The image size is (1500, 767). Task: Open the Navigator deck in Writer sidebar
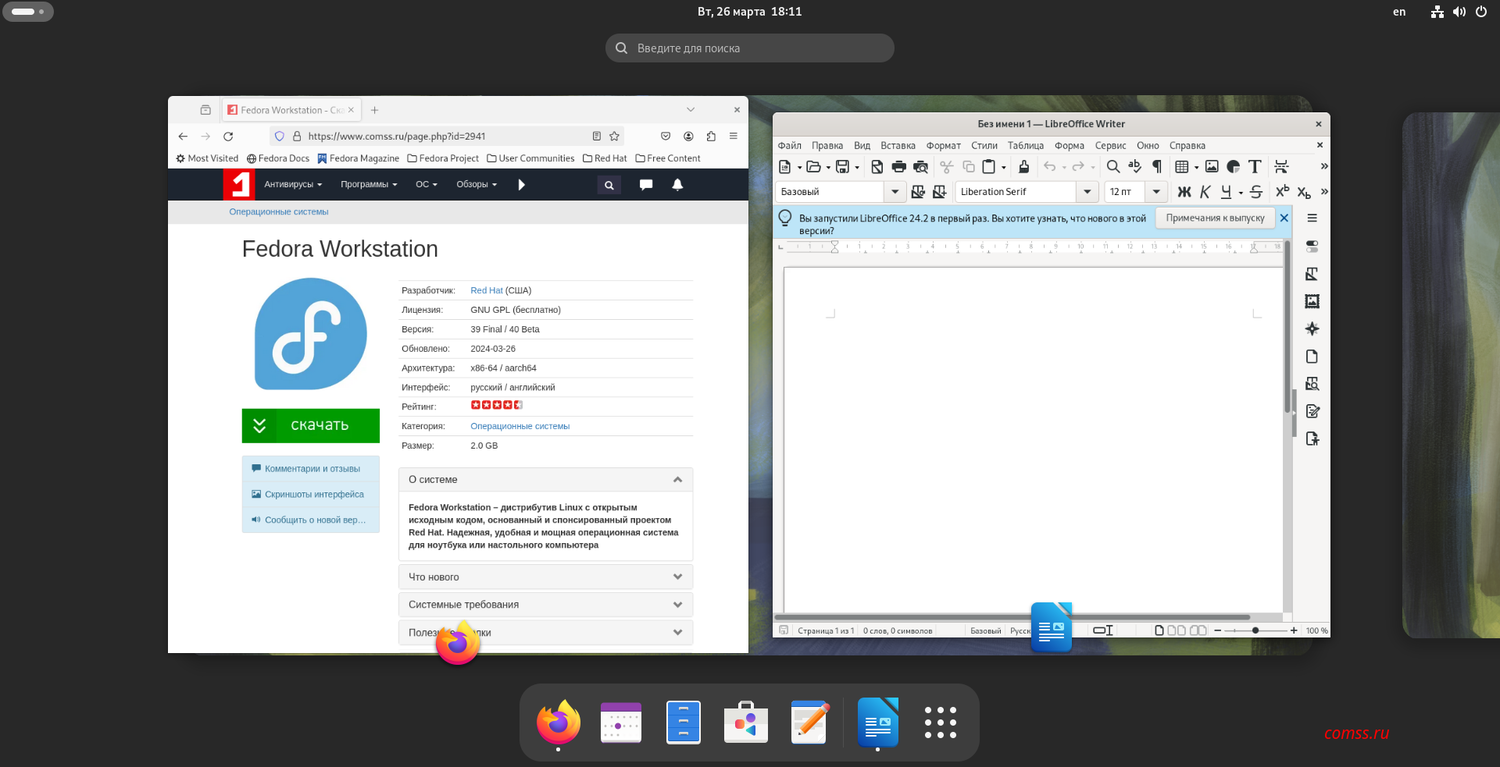(1313, 329)
